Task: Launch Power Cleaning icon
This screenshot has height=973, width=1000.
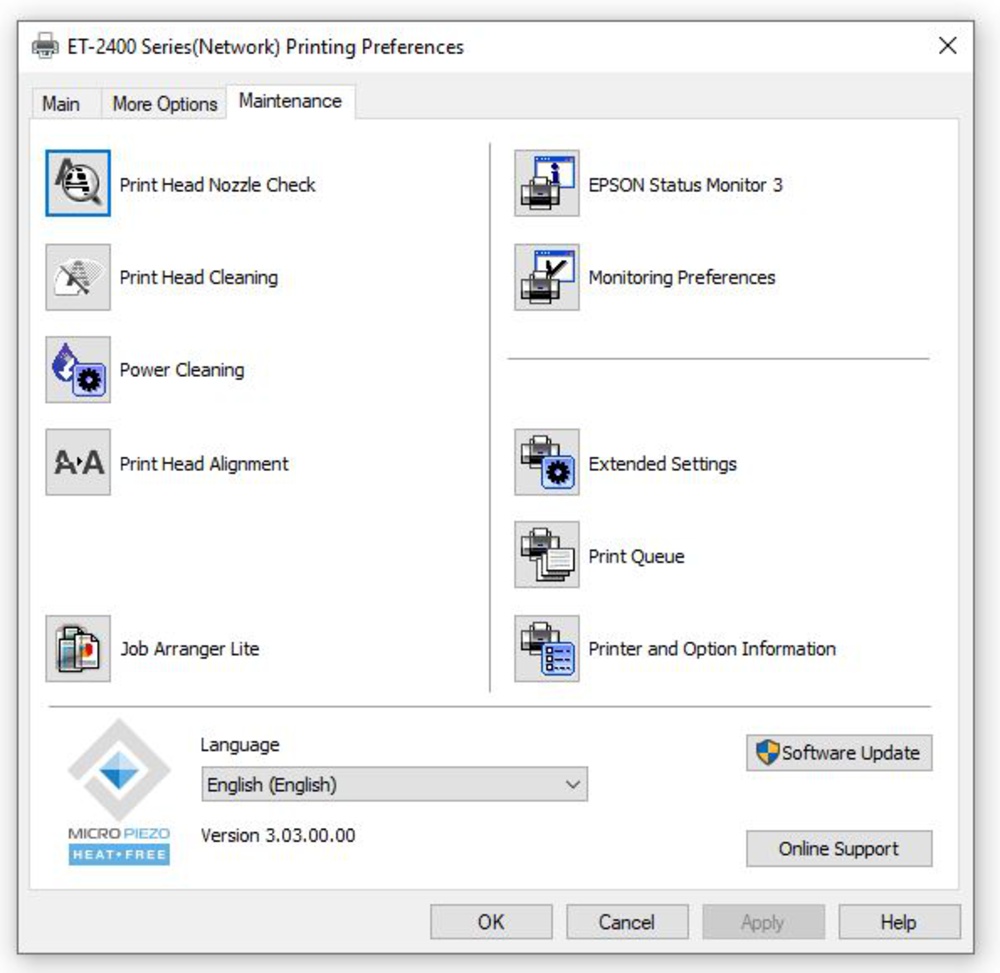Action: click(78, 370)
